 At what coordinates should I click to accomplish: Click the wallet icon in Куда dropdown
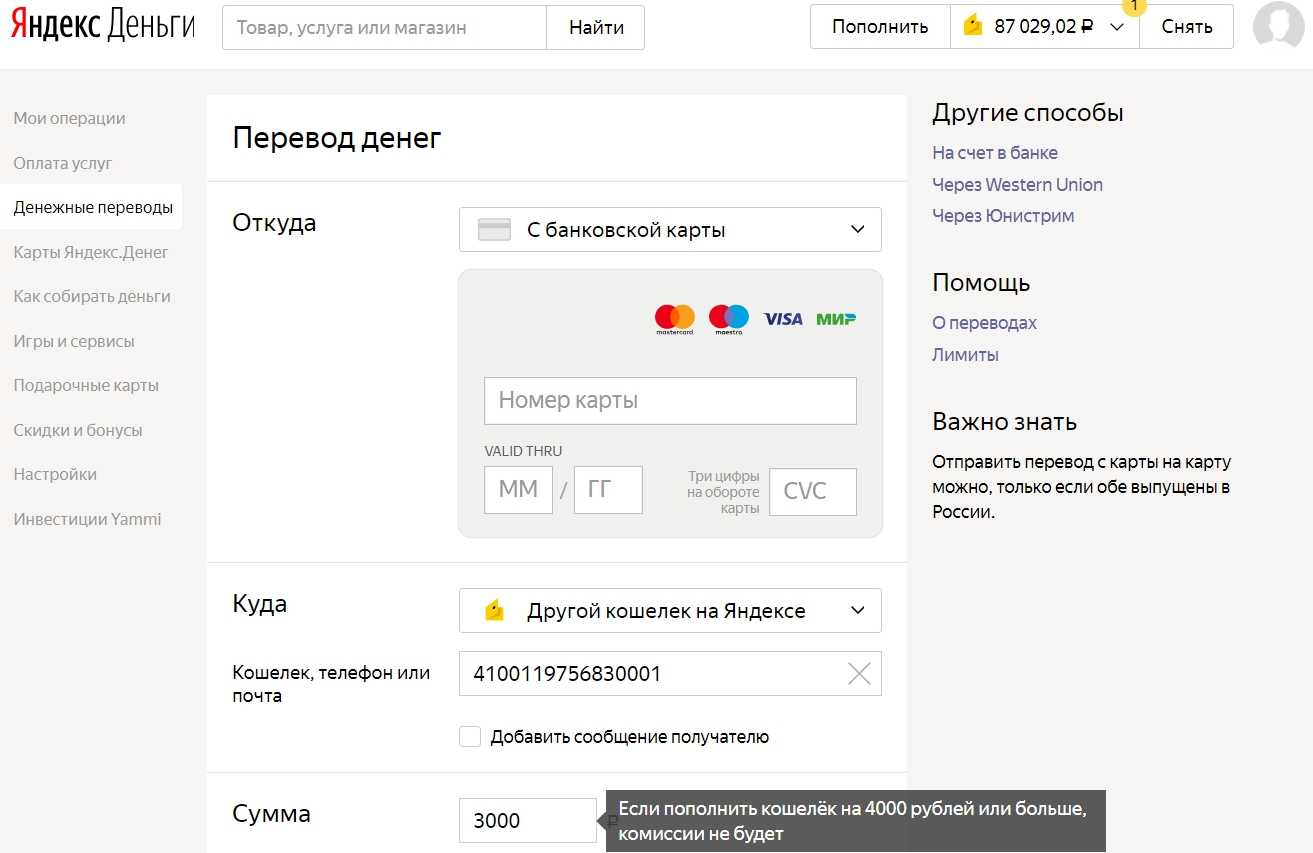point(494,610)
